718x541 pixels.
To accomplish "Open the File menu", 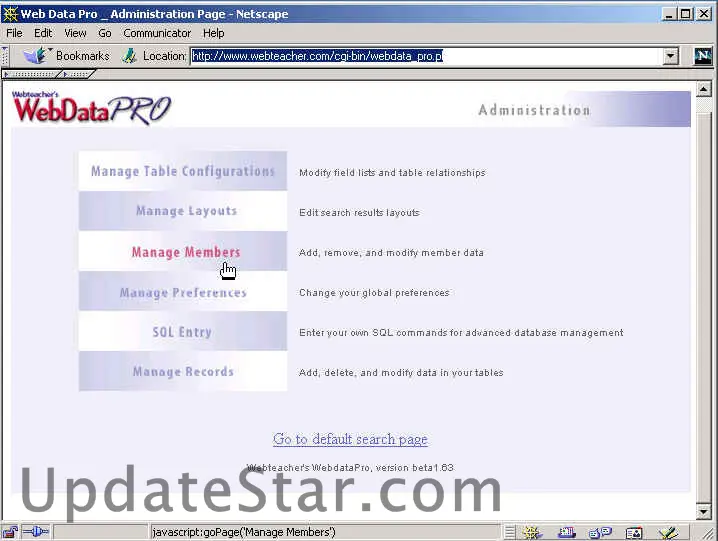I will 14,33.
